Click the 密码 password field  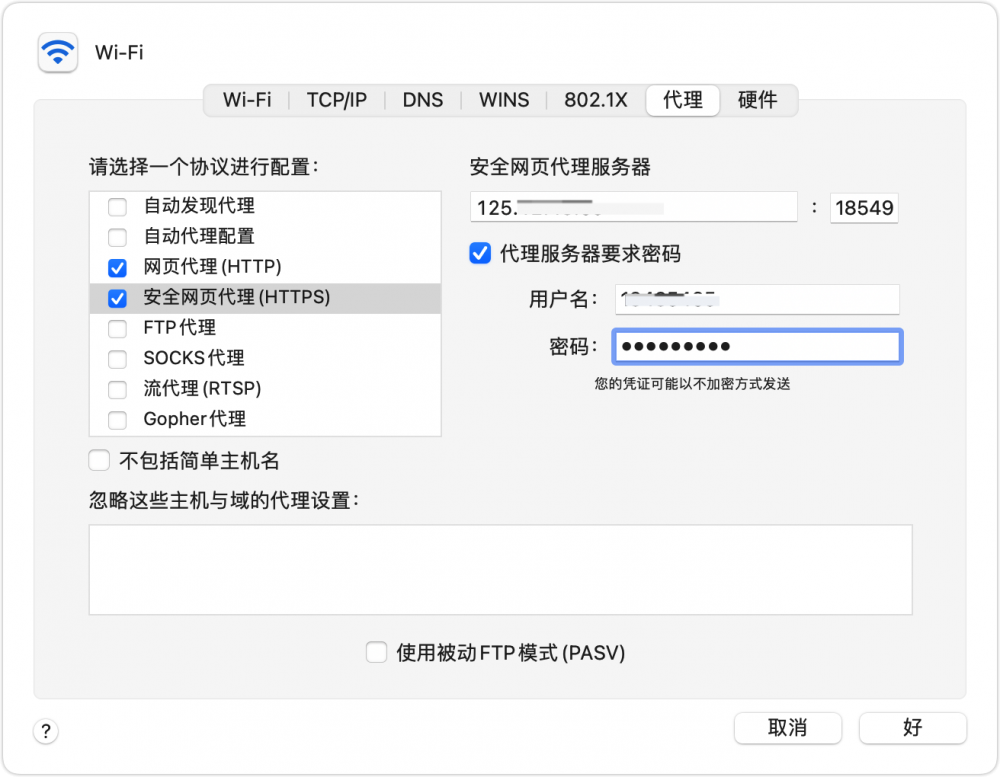757,346
